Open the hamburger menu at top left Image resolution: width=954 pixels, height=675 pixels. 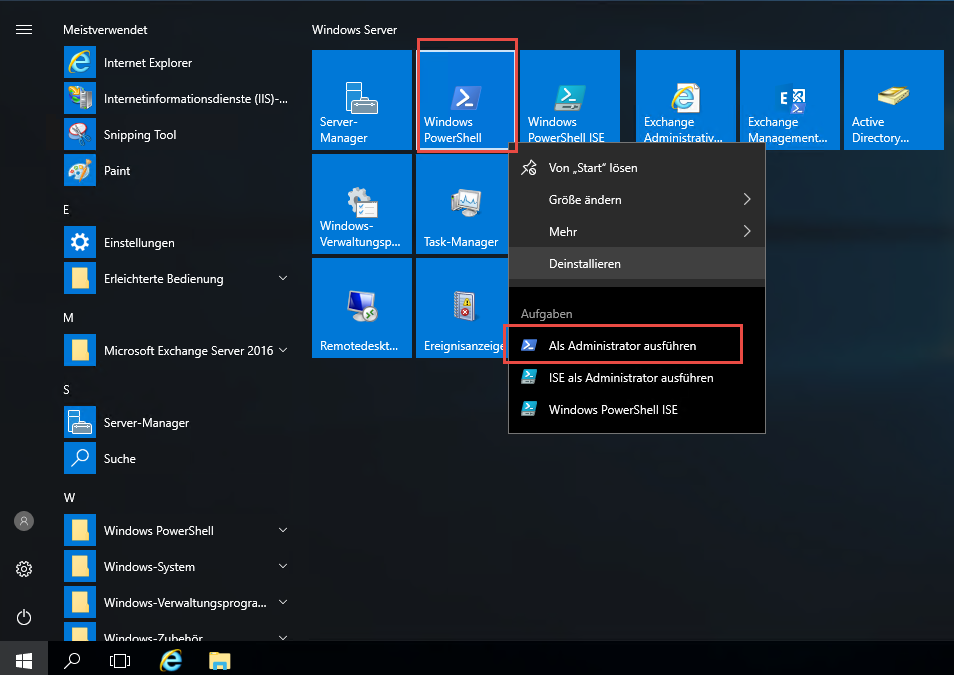pyautogui.click(x=24, y=30)
